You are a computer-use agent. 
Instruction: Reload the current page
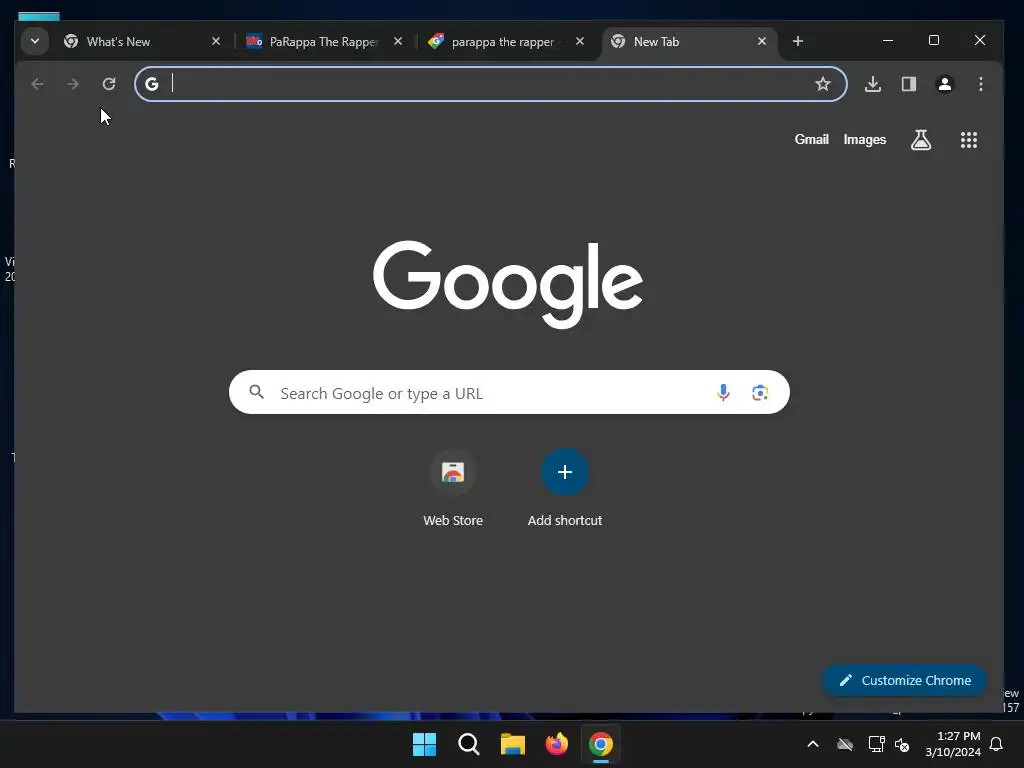pyautogui.click(x=108, y=84)
